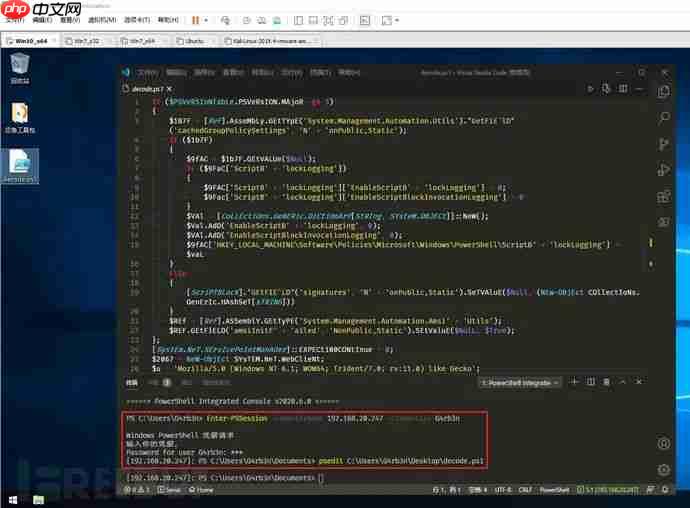The width and height of the screenshot is (690, 508).
Task: Open the VMware Tabs (T) menu
Action: (137, 20)
